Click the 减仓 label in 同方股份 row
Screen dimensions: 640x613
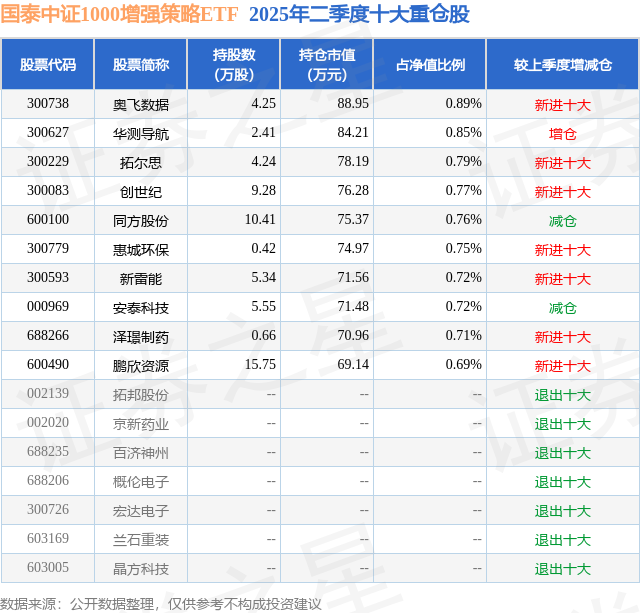coord(562,221)
